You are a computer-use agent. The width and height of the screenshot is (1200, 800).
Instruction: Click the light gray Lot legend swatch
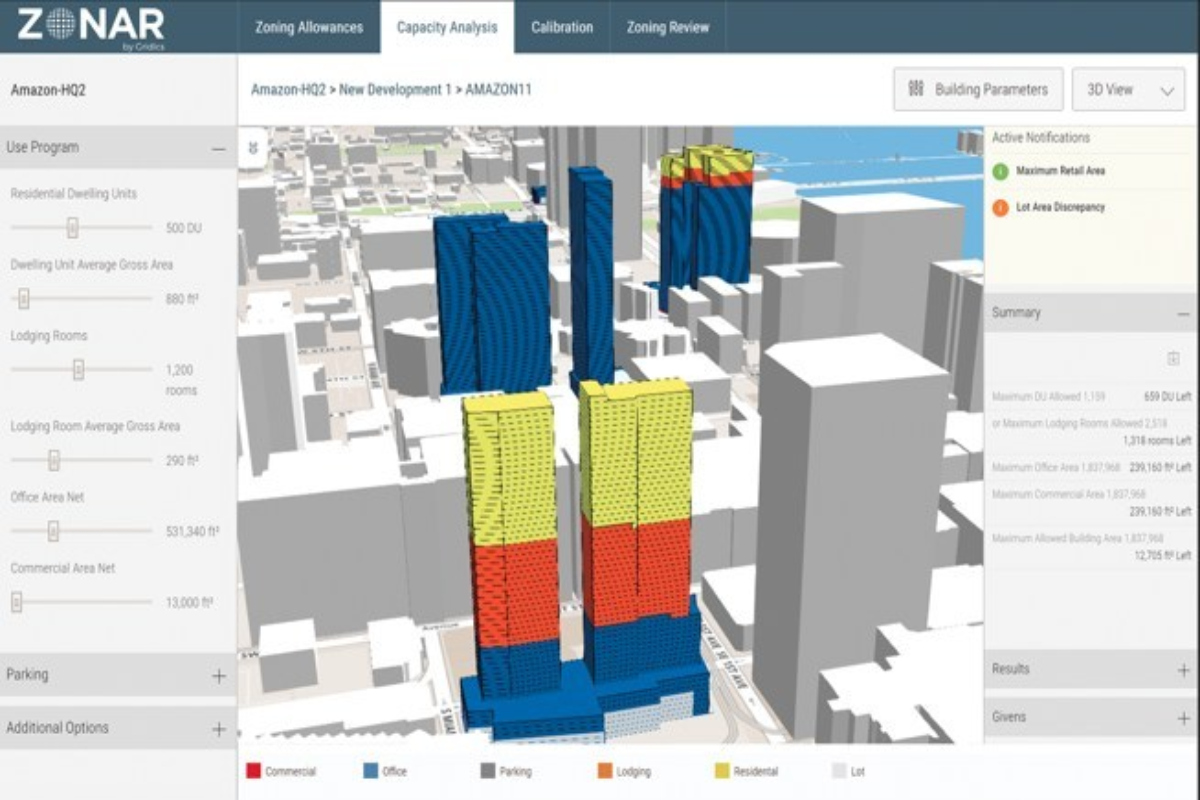tap(840, 771)
